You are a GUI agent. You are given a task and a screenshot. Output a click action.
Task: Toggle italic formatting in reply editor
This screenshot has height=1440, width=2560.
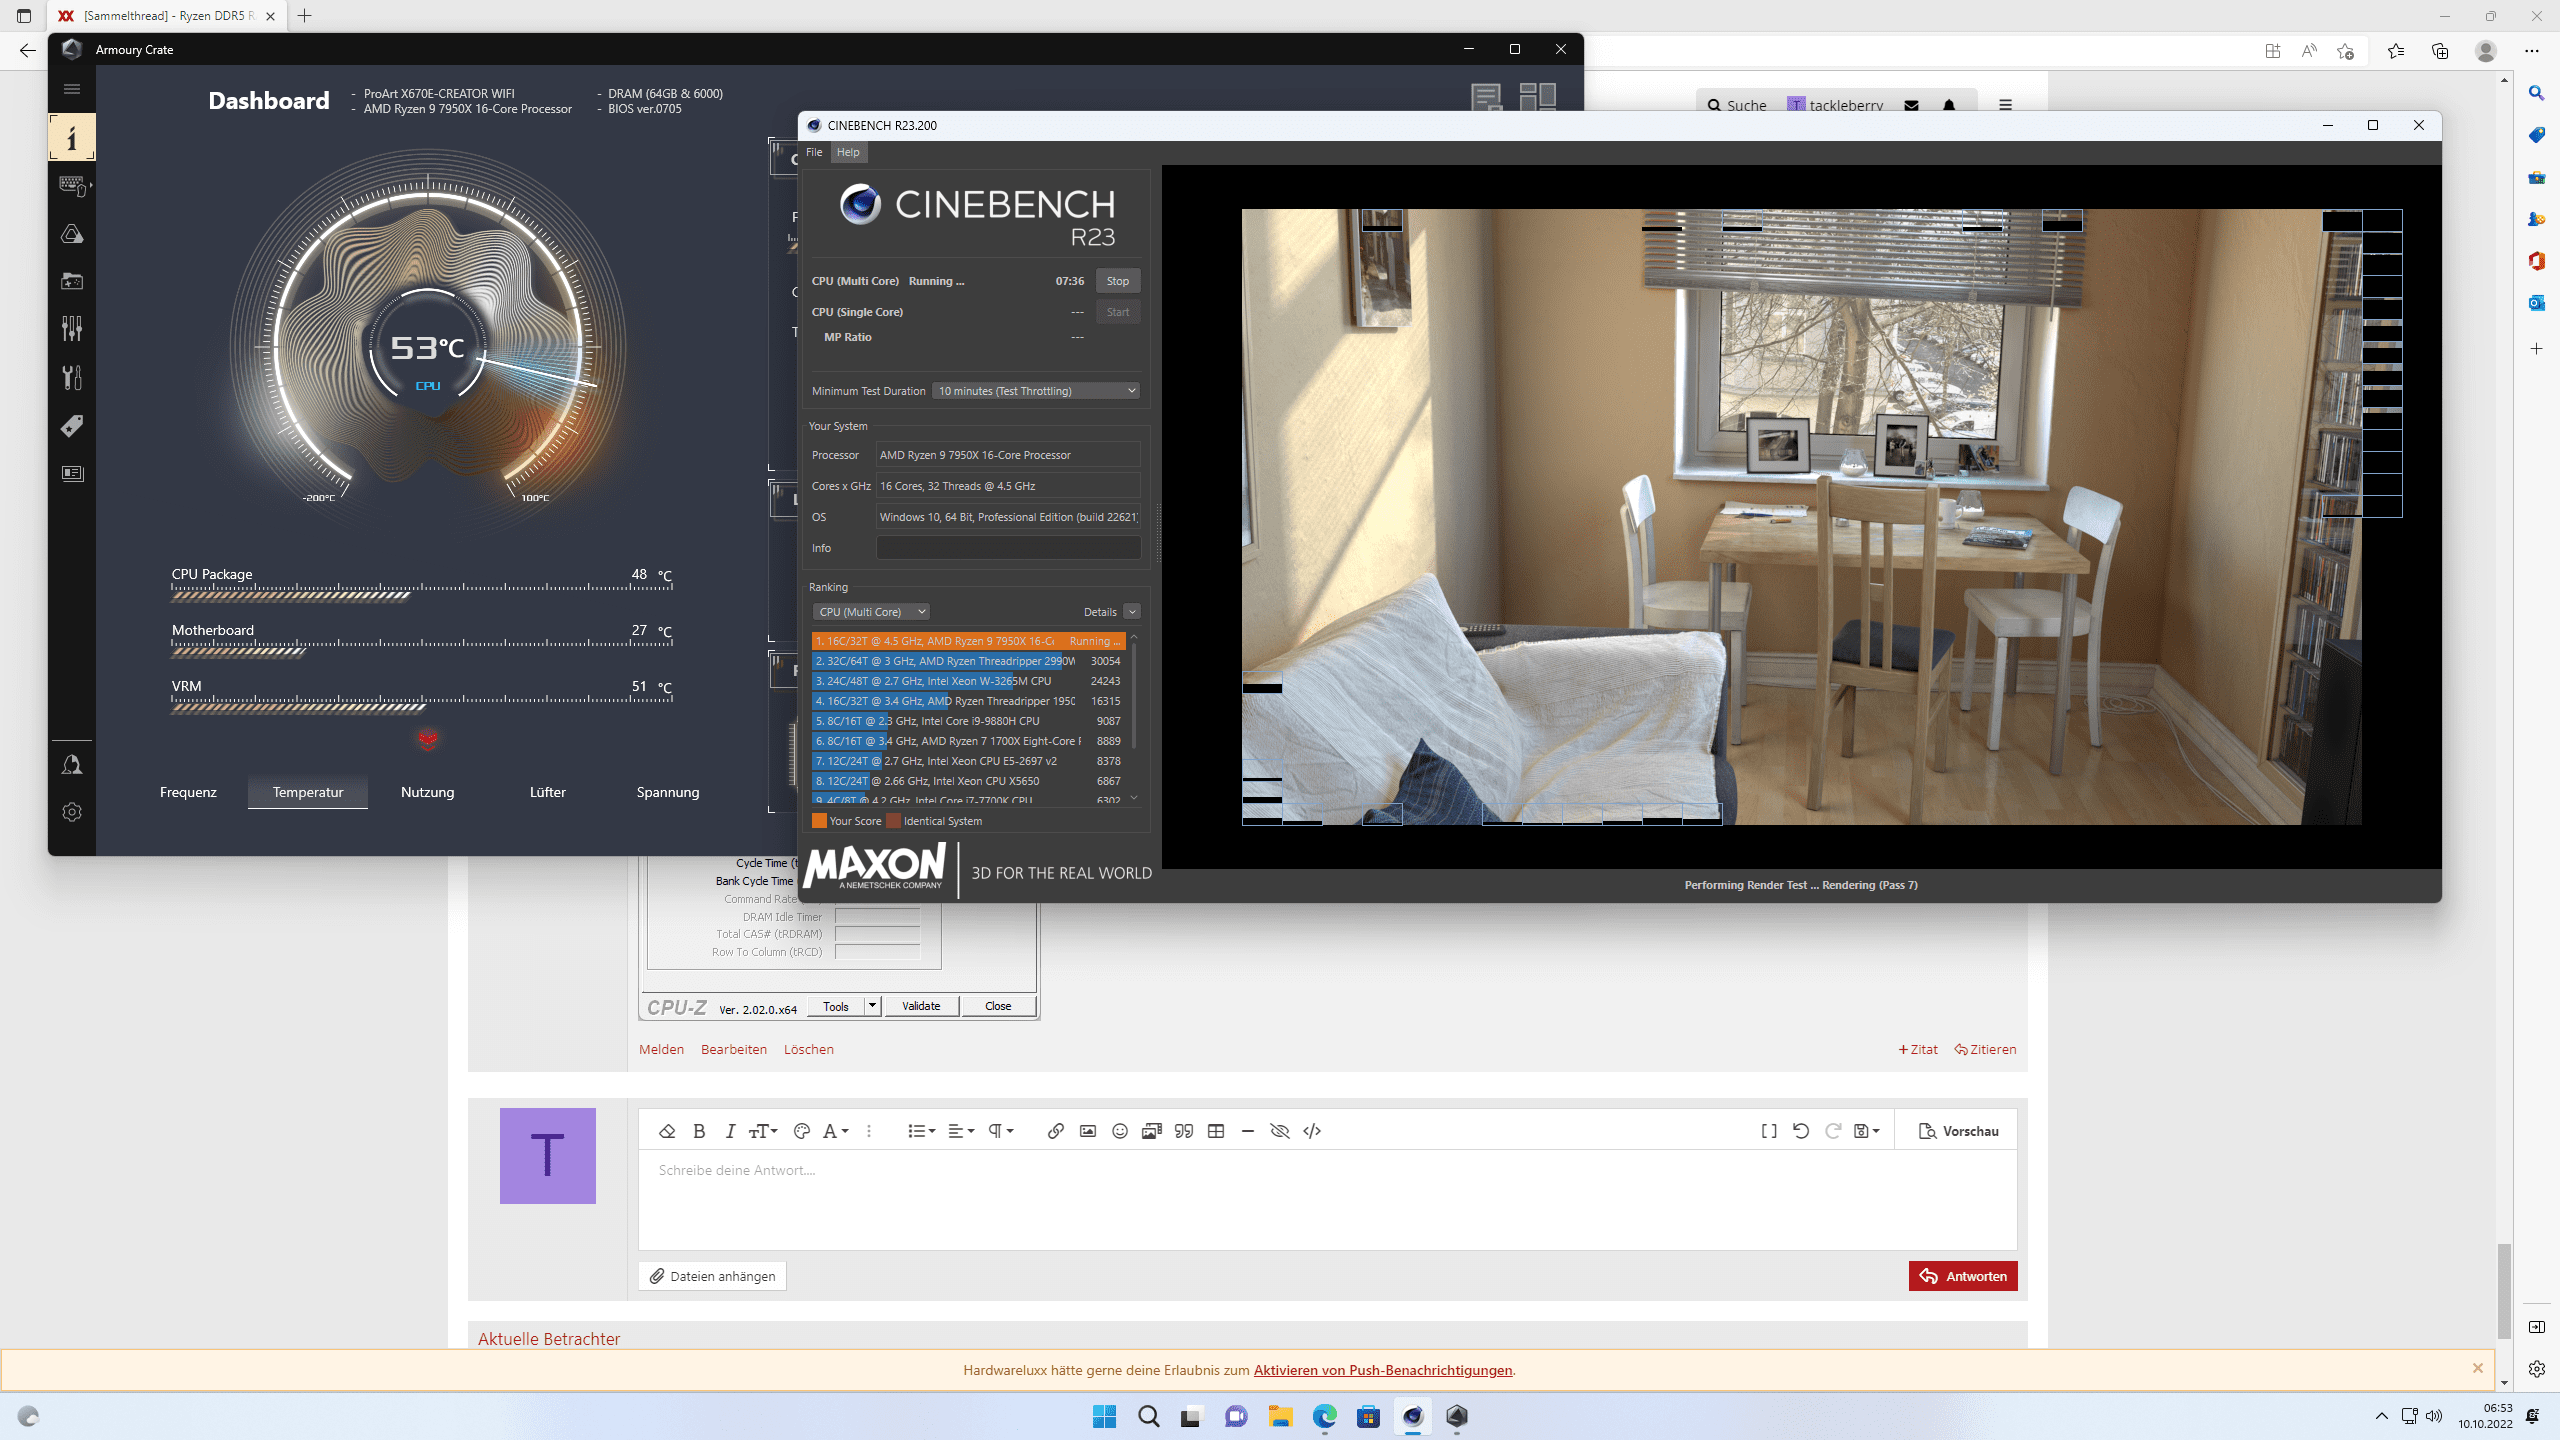click(x=730, y=1131)
